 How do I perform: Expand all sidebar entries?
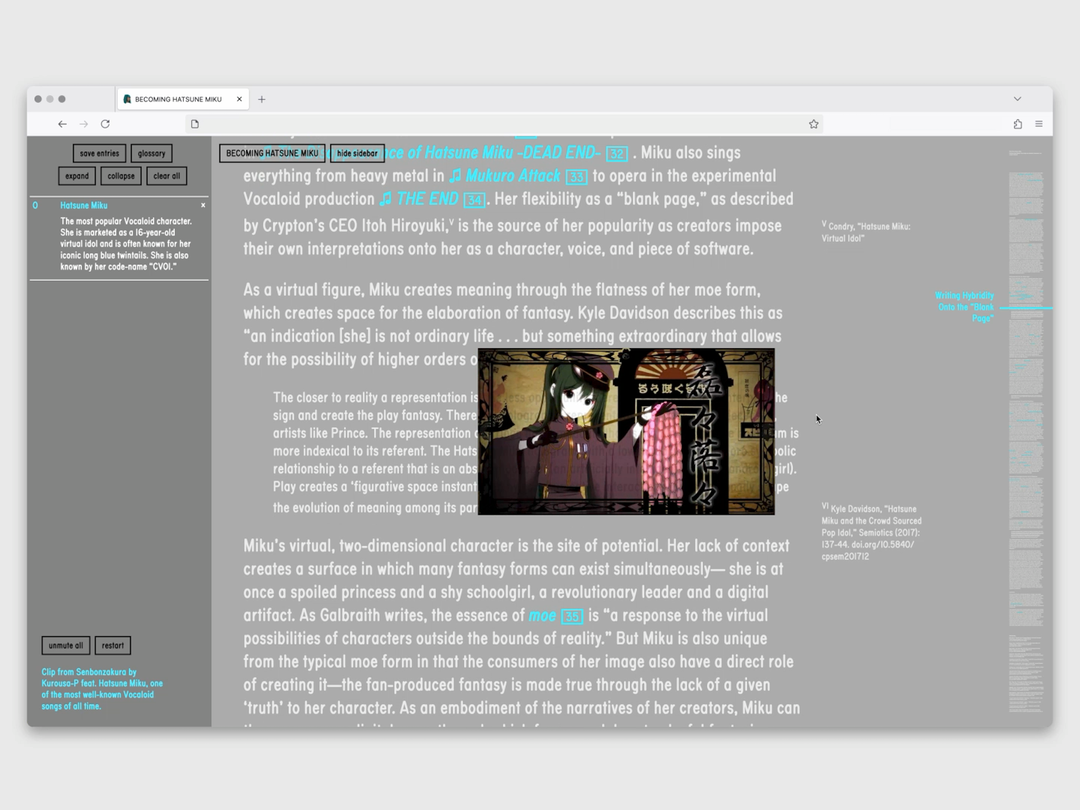(x=77, y=176)
